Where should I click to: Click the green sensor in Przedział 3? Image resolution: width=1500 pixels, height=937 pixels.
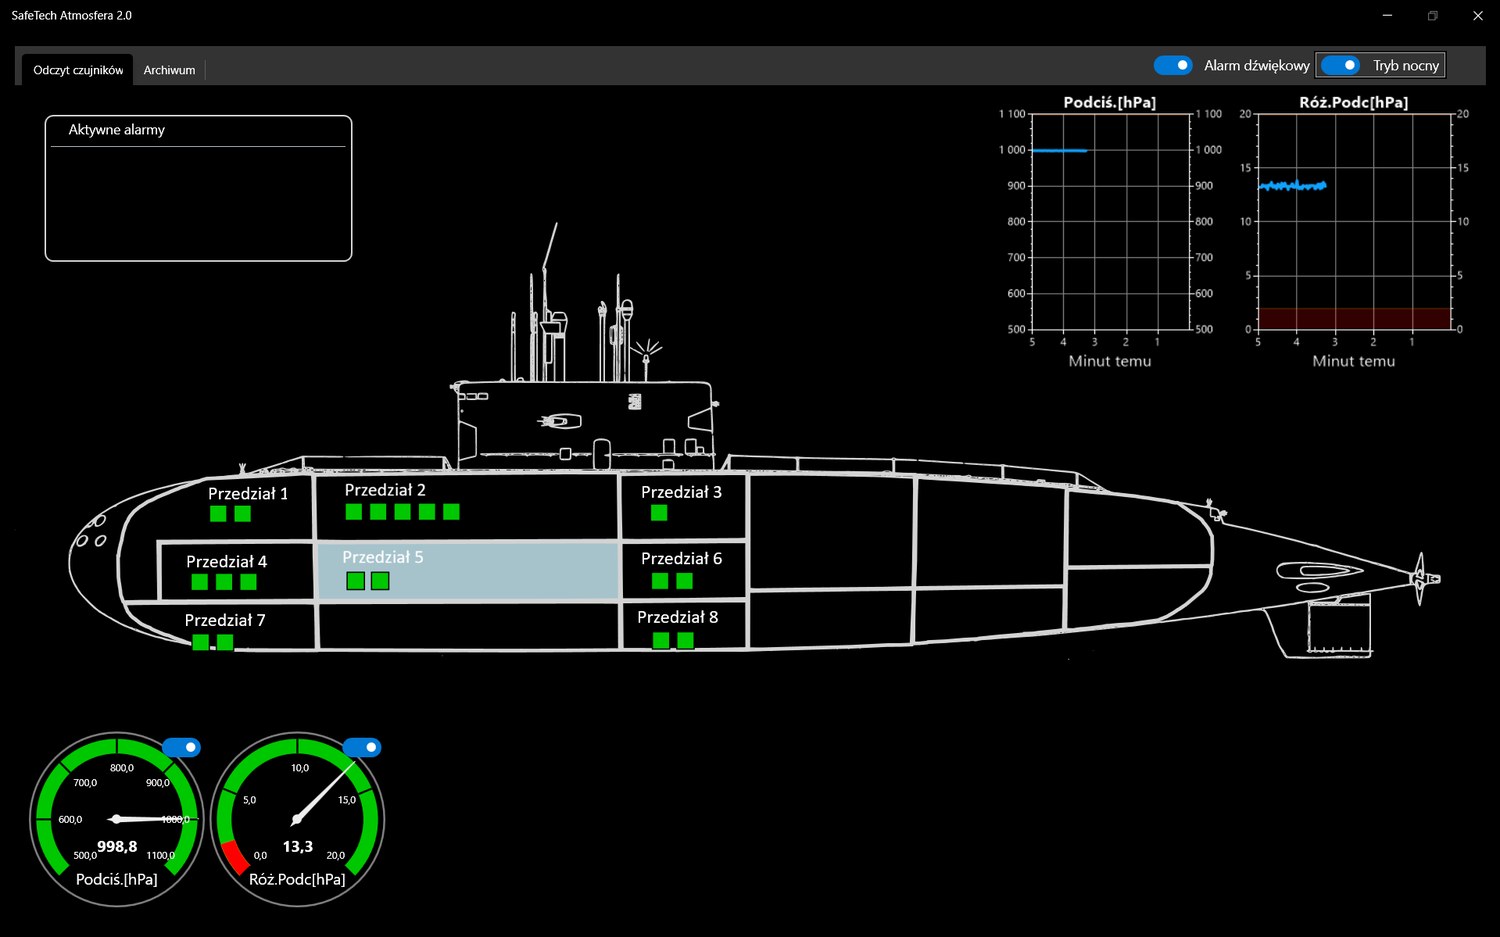pyautogui.click(x=659, y=513)
